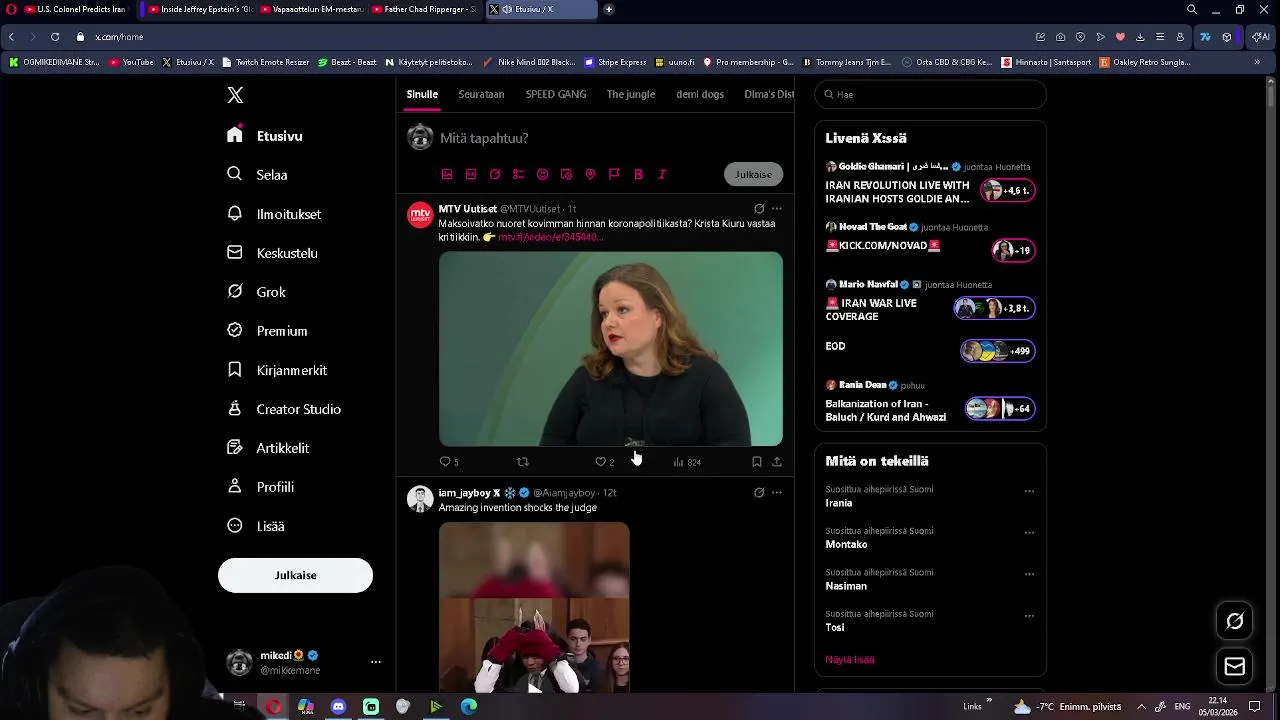Open Grok from sidebar
Viewport: 1280px width, 720px height.
coord(256,292)
